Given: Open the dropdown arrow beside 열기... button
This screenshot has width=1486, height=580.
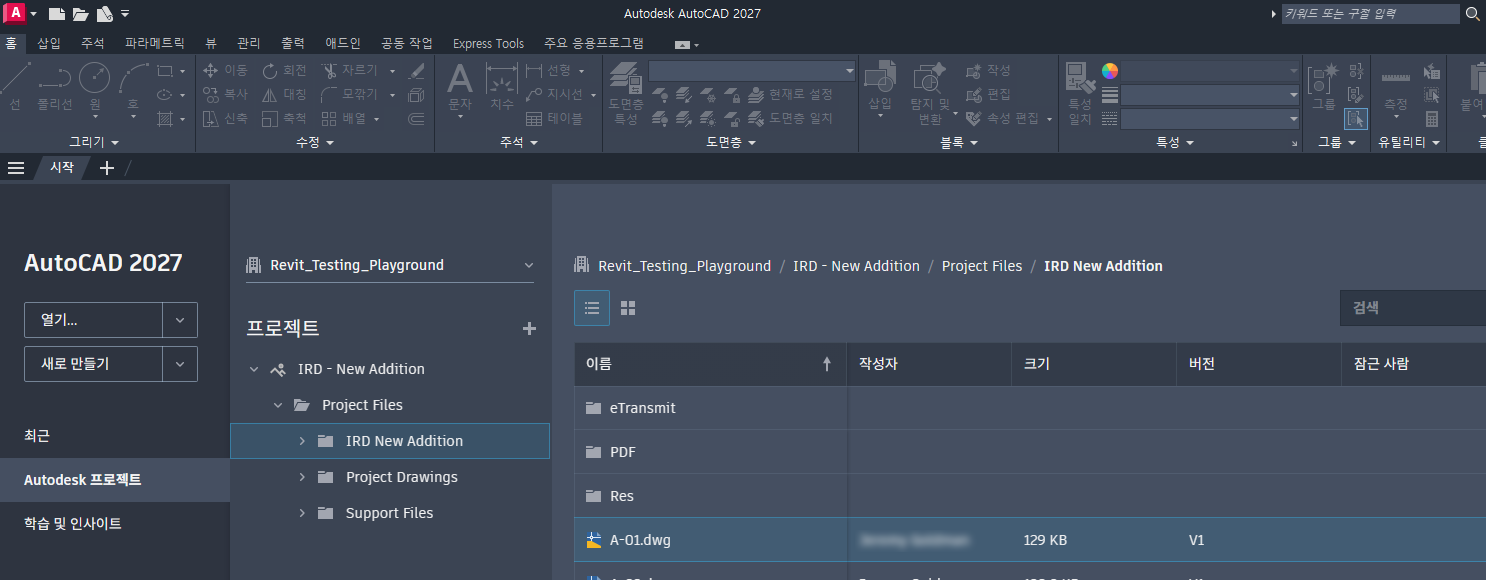Looking at the screenshot, I should pyautogui.click(x=180, y=320).
